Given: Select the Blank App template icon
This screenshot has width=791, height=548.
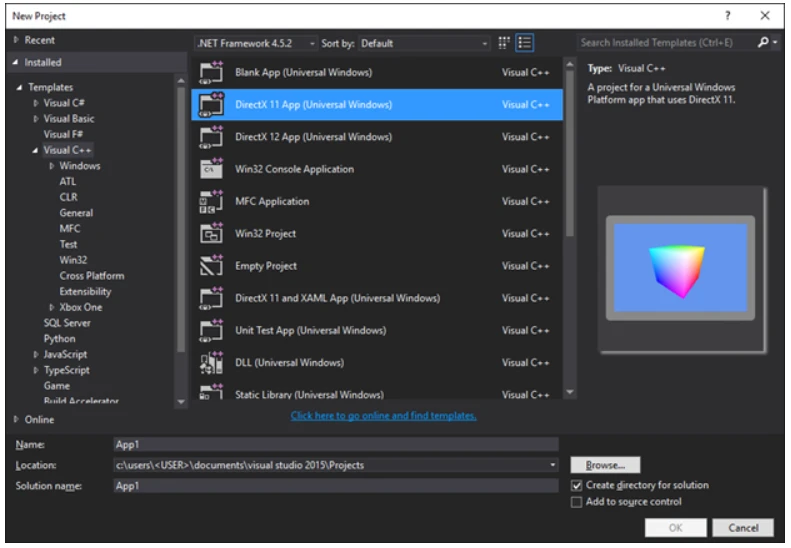Looking at the screenshot, I should coord(211,73).
